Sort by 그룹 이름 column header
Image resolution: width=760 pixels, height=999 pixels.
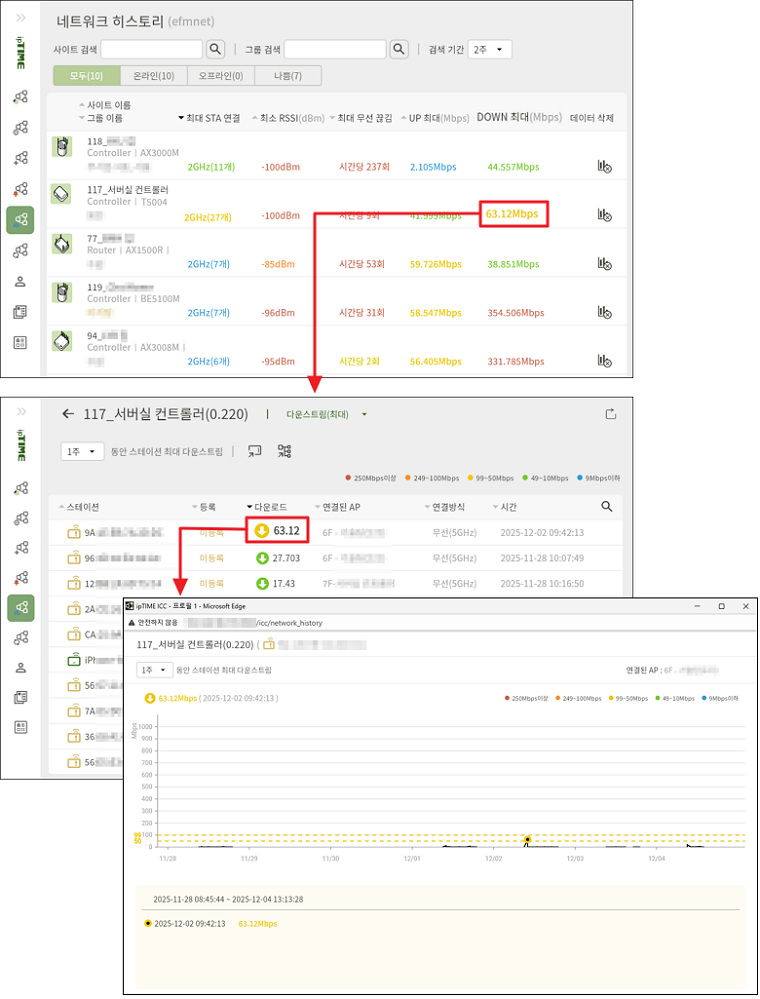(x=101, y=119)
